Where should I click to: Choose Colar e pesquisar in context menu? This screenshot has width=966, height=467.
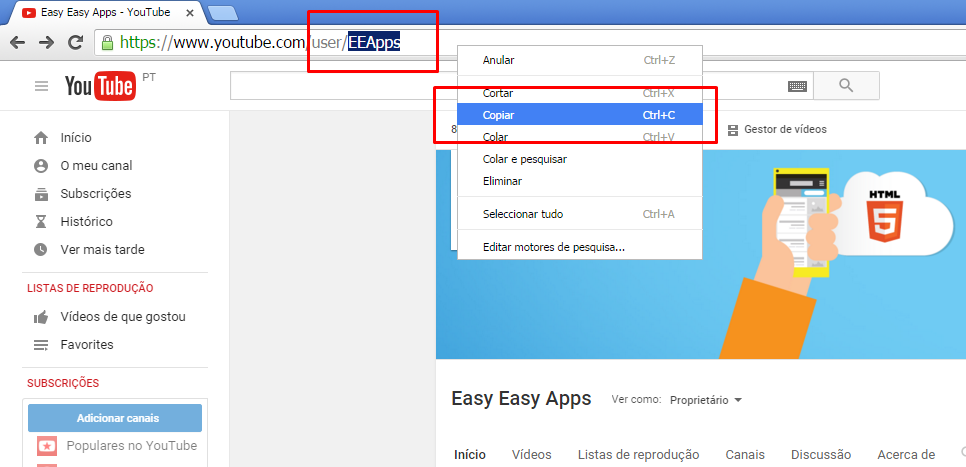click(579, 159)
